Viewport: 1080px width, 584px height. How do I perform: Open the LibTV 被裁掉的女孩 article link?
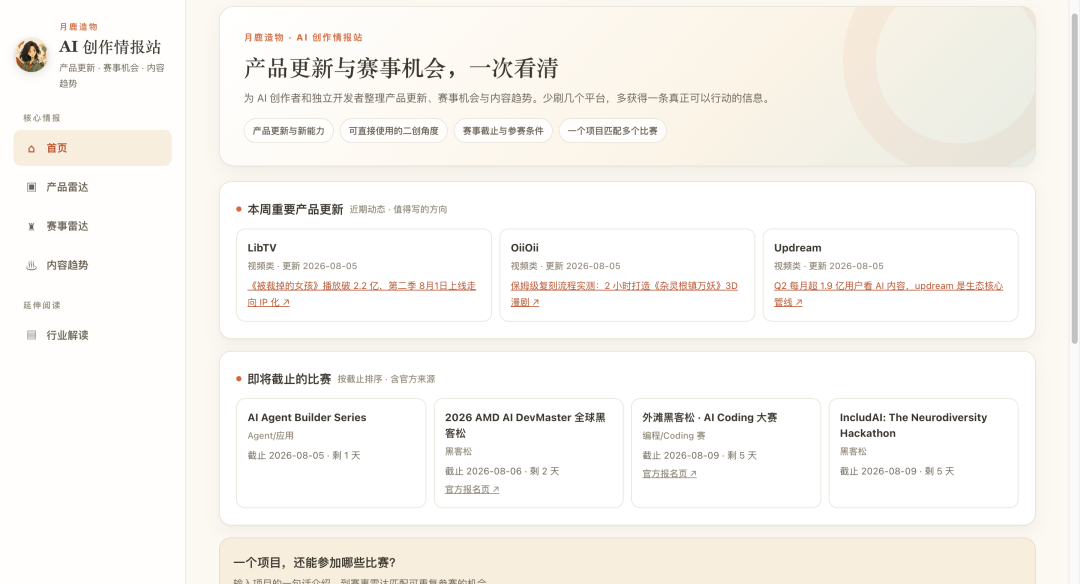pos(362,294)
